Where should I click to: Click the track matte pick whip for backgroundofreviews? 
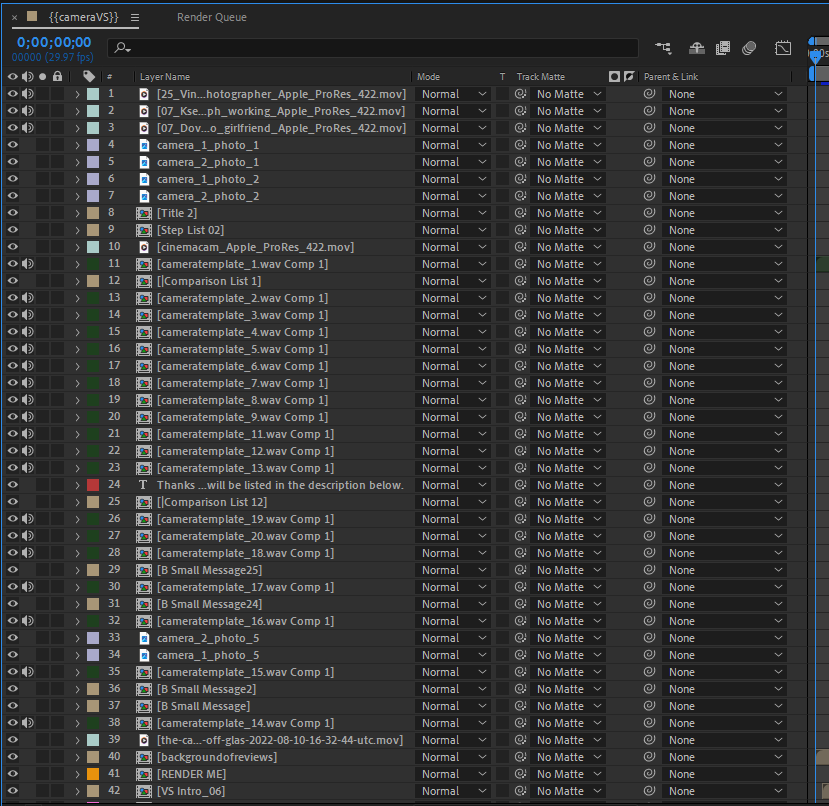click(x=520, y=757)
